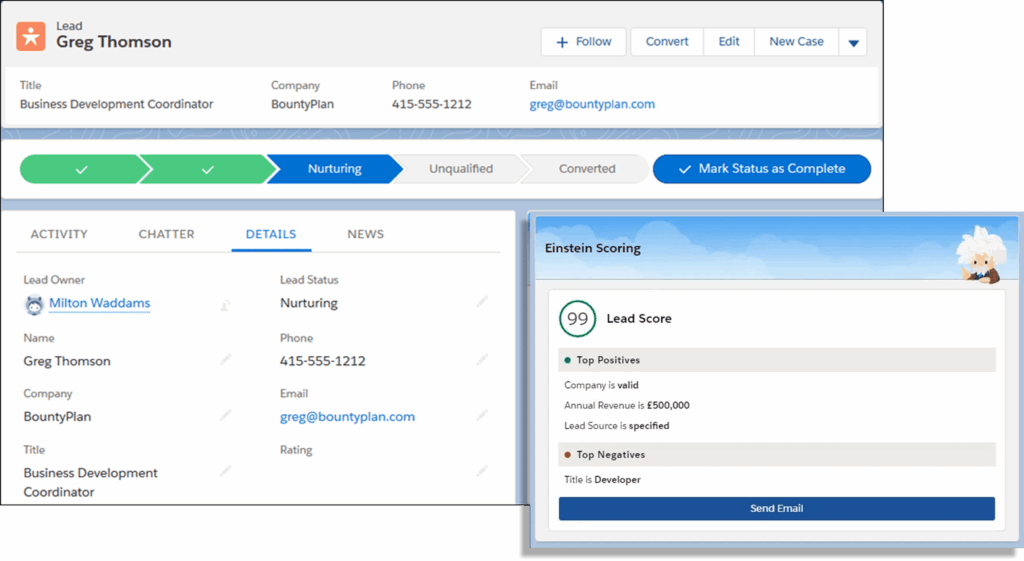Switch to the Activity tab

tap(59, 234)
